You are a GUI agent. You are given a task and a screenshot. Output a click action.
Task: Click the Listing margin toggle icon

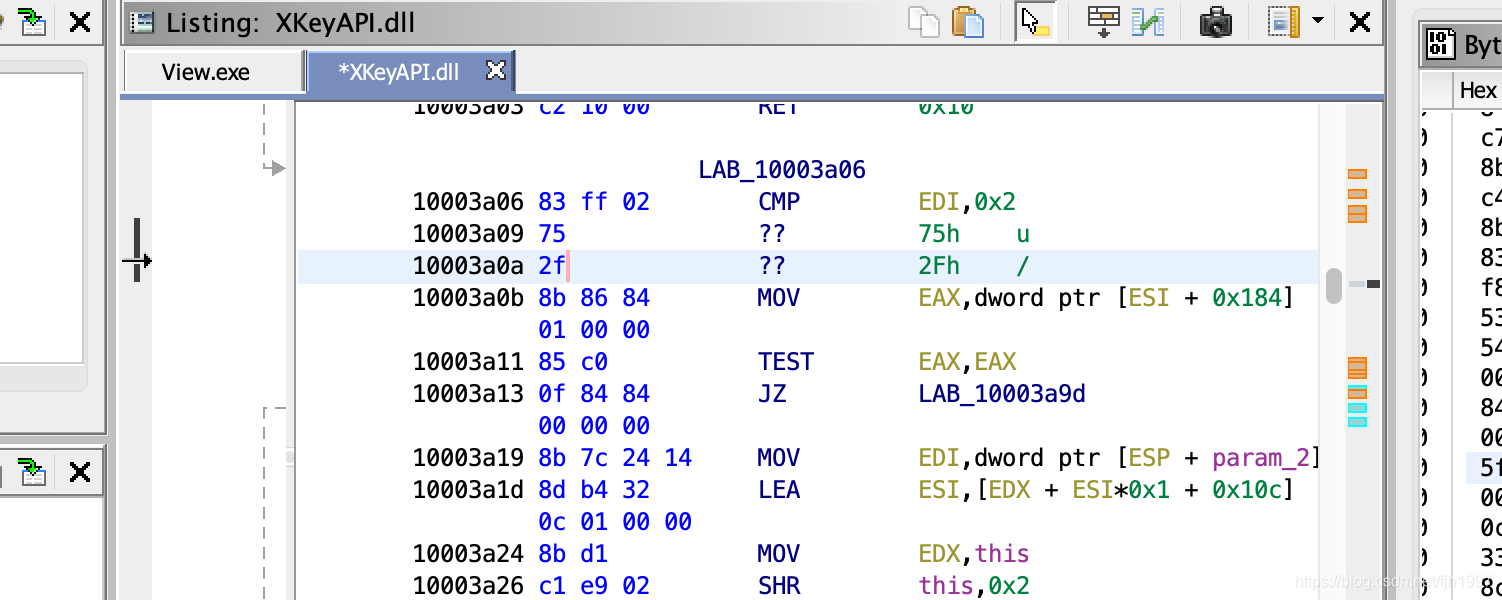[x=1283, y=22]
